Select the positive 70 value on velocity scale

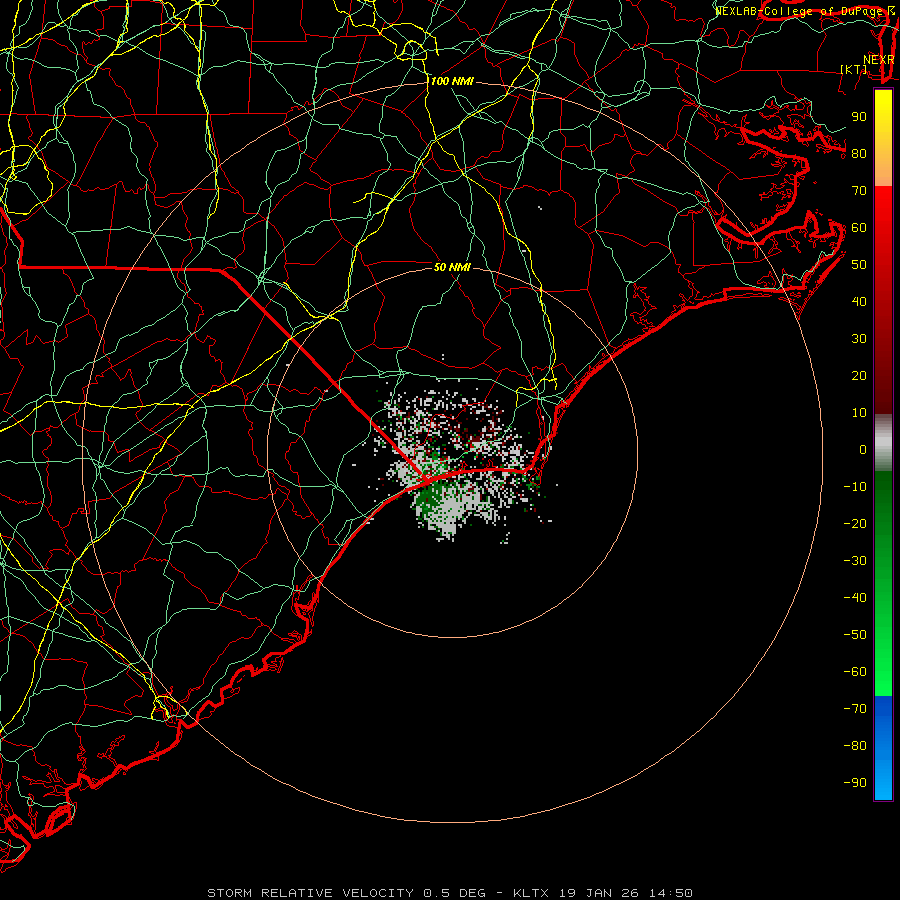(859, 191)
